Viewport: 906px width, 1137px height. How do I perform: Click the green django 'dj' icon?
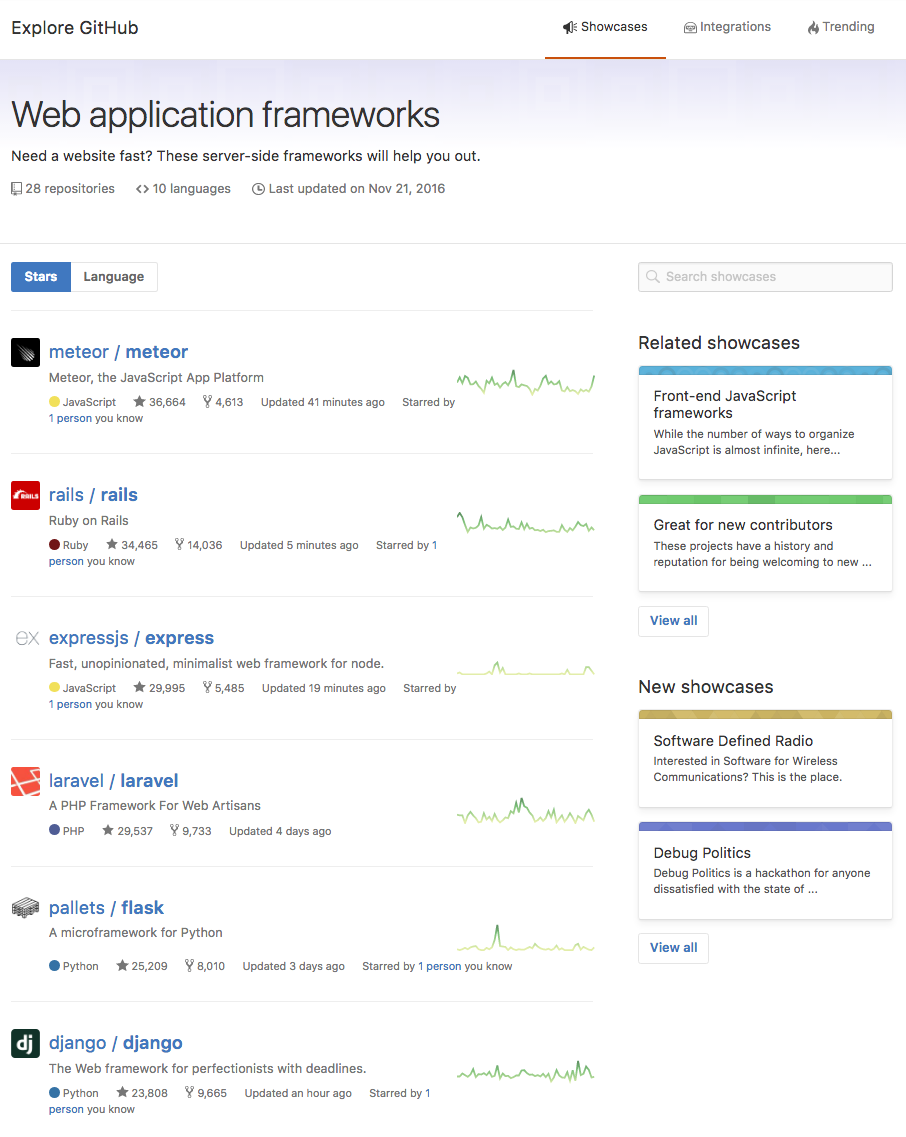click(25, 1043)
